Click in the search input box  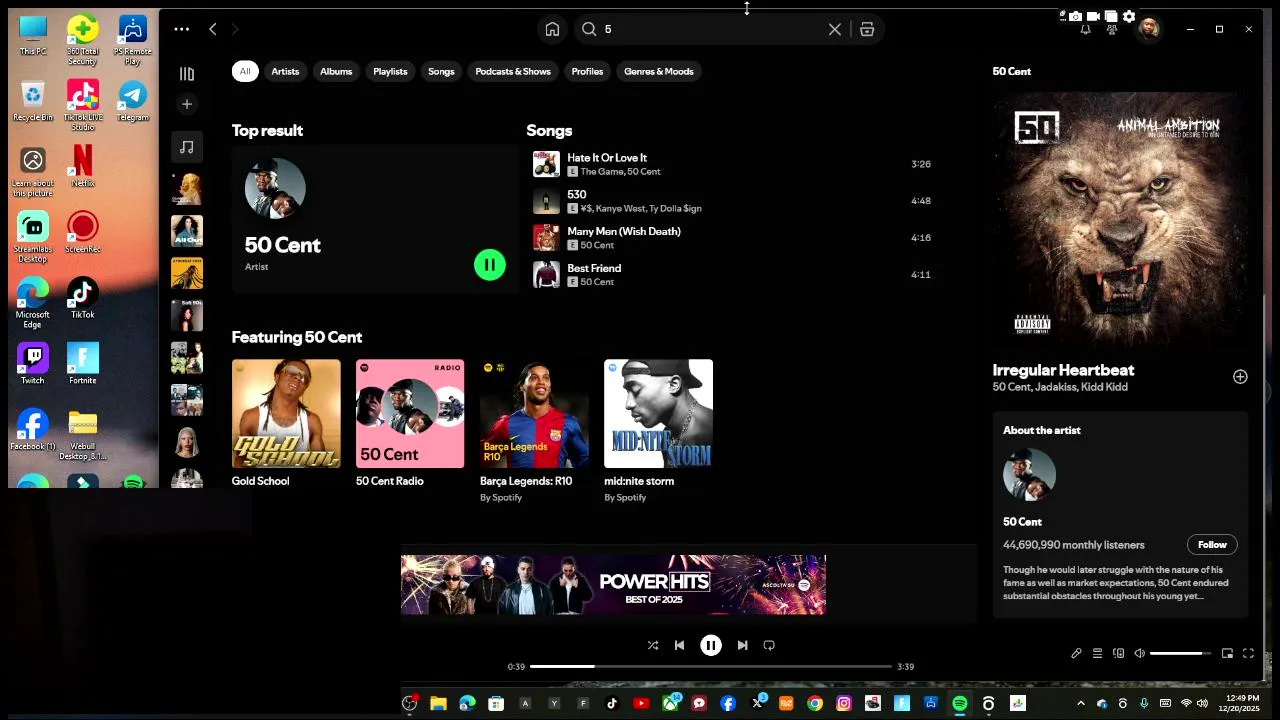point(713,29)
